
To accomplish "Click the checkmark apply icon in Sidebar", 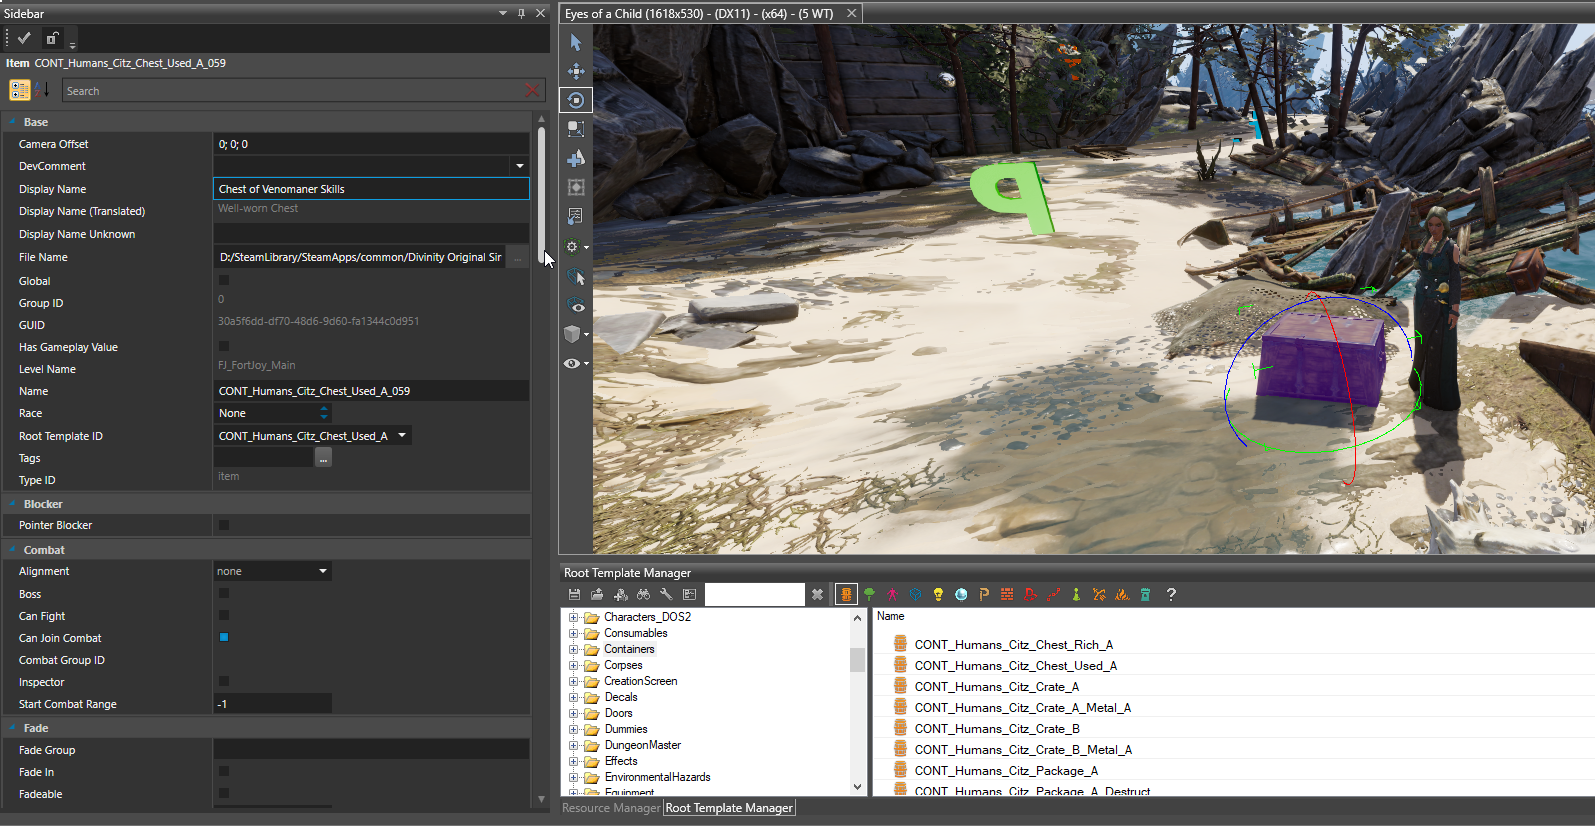I will (x=25, y=38).
